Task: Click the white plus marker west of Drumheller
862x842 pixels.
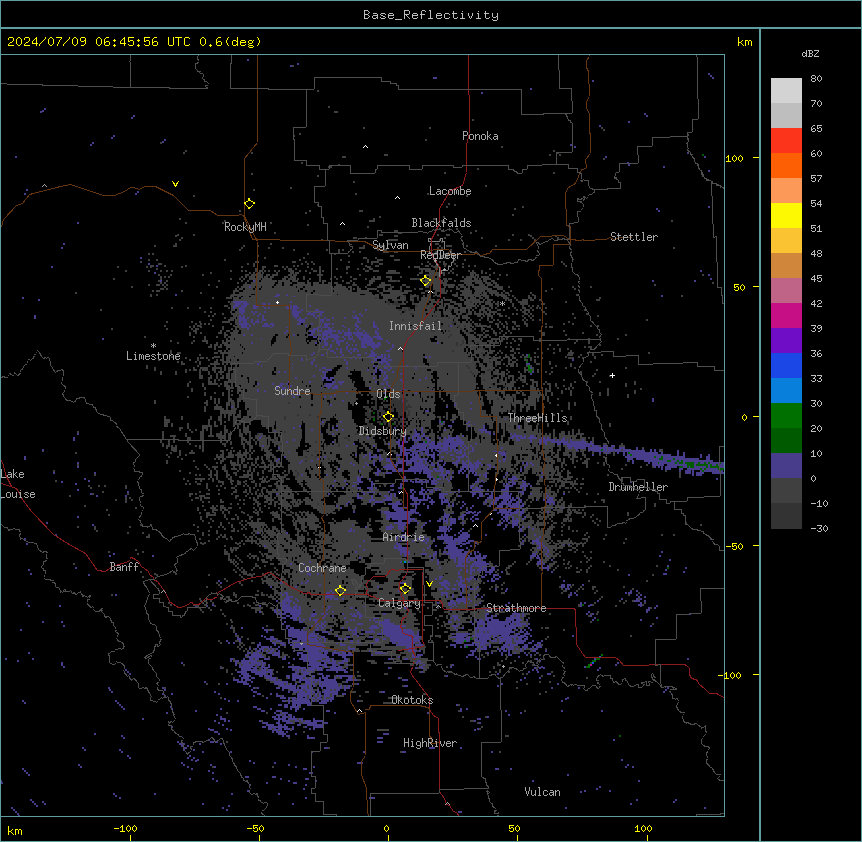Action: pyautogui.click(x=612, y=375)
